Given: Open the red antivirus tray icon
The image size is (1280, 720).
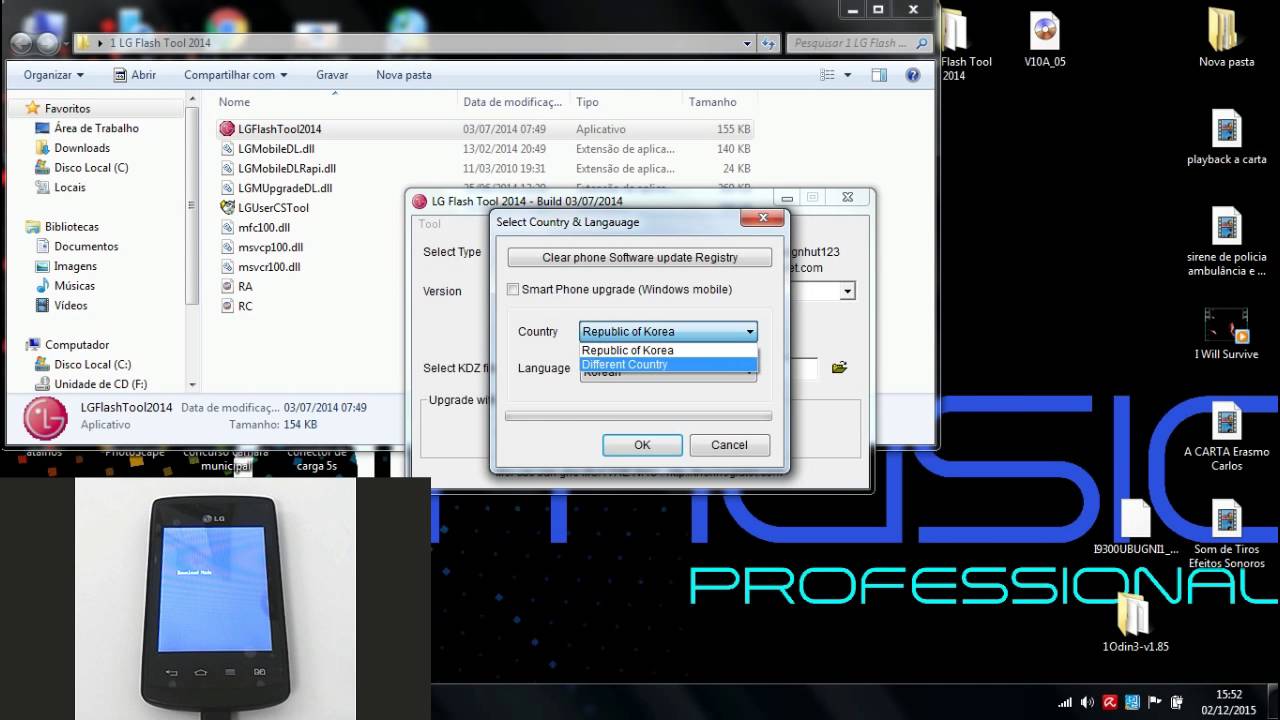Looking at the screenshot, I should pyautogui.click(x=1110, y=702).
